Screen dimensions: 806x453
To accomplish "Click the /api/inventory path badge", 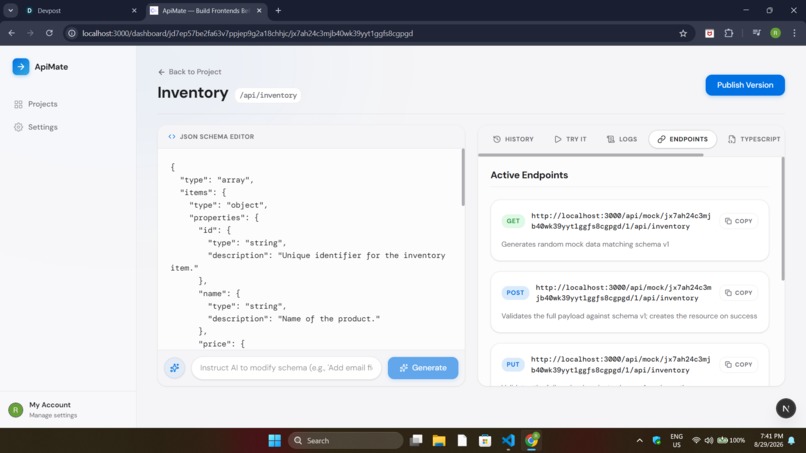I will tap(268, 96).
